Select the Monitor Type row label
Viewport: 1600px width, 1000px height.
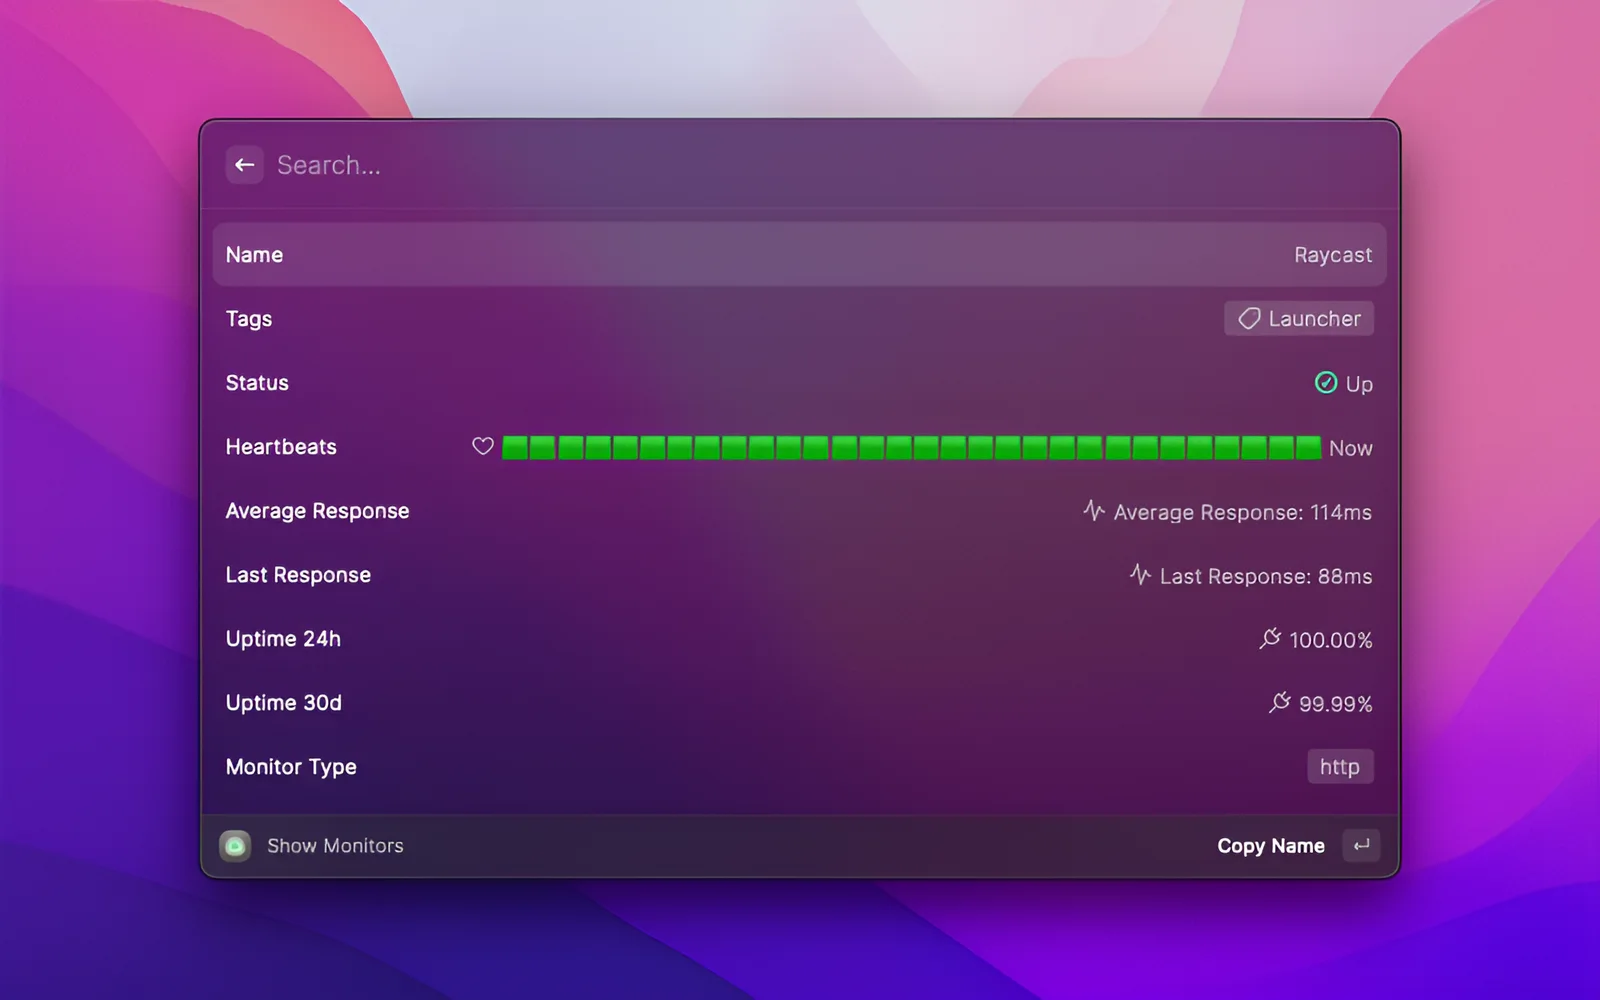(x=291, y=767)
